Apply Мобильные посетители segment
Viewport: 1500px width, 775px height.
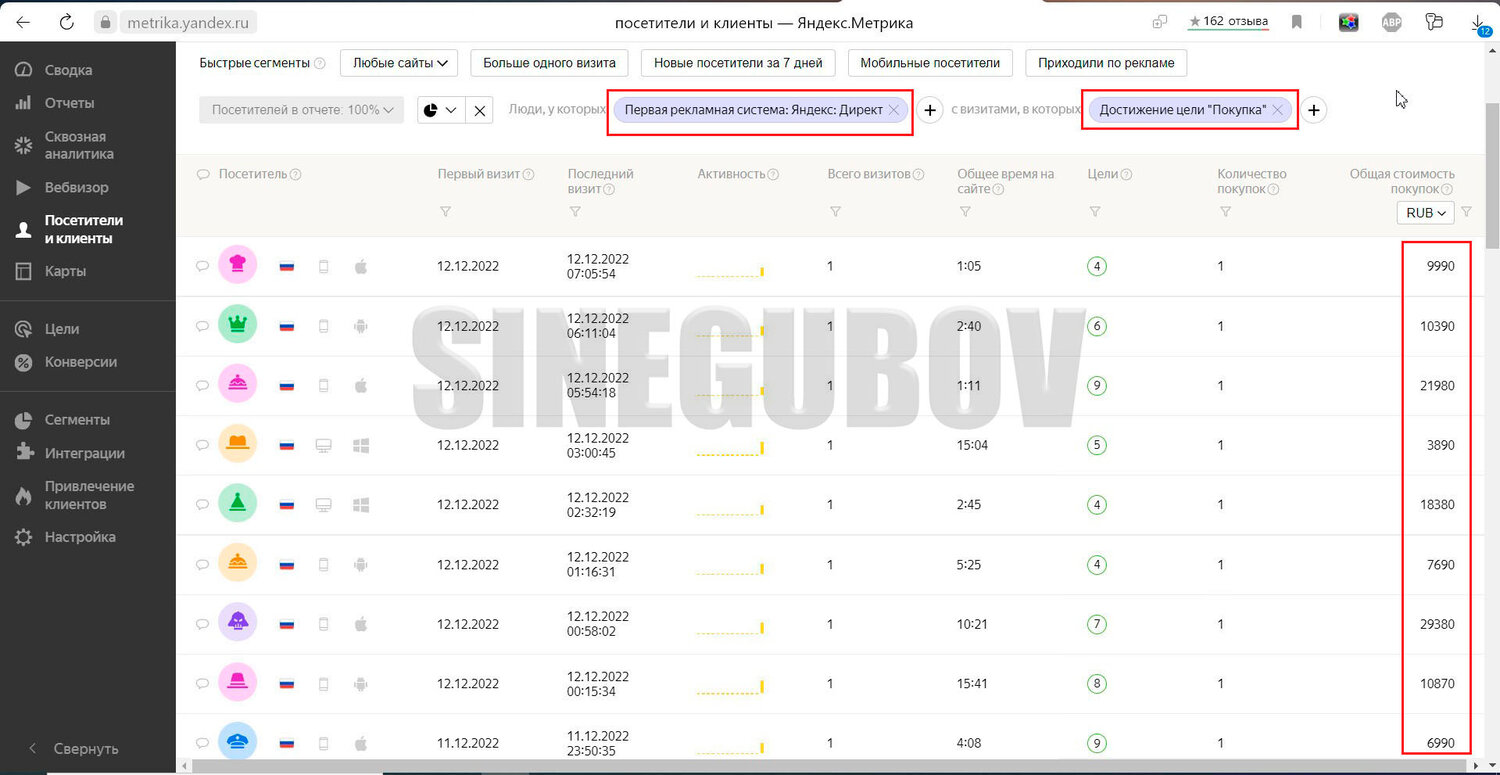click(930, 63)
